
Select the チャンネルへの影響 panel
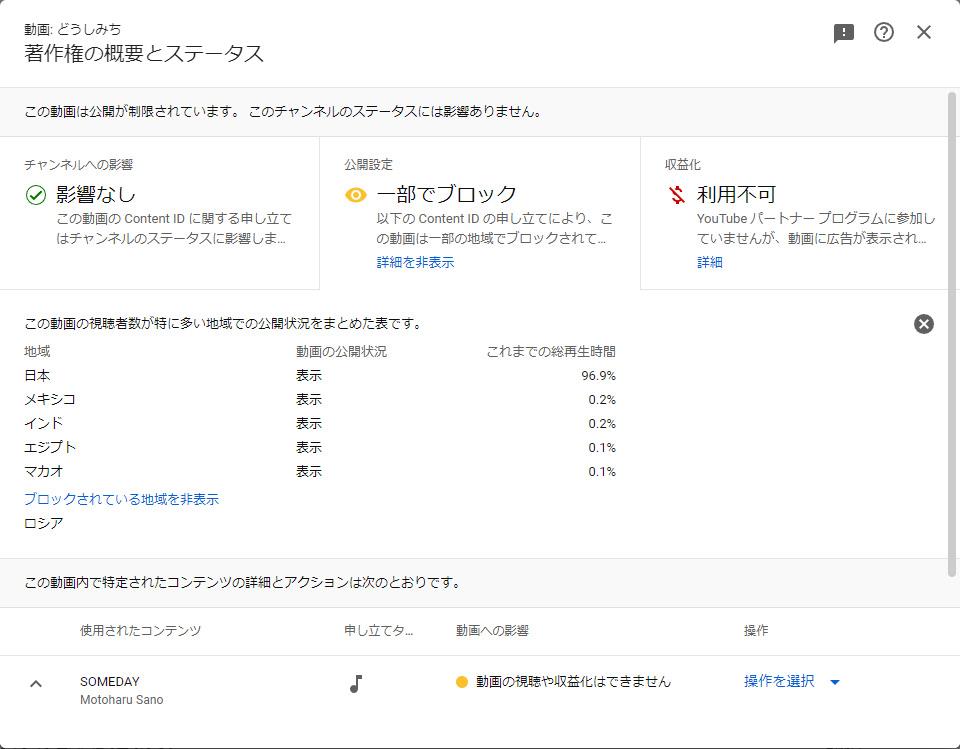point(159,213)
